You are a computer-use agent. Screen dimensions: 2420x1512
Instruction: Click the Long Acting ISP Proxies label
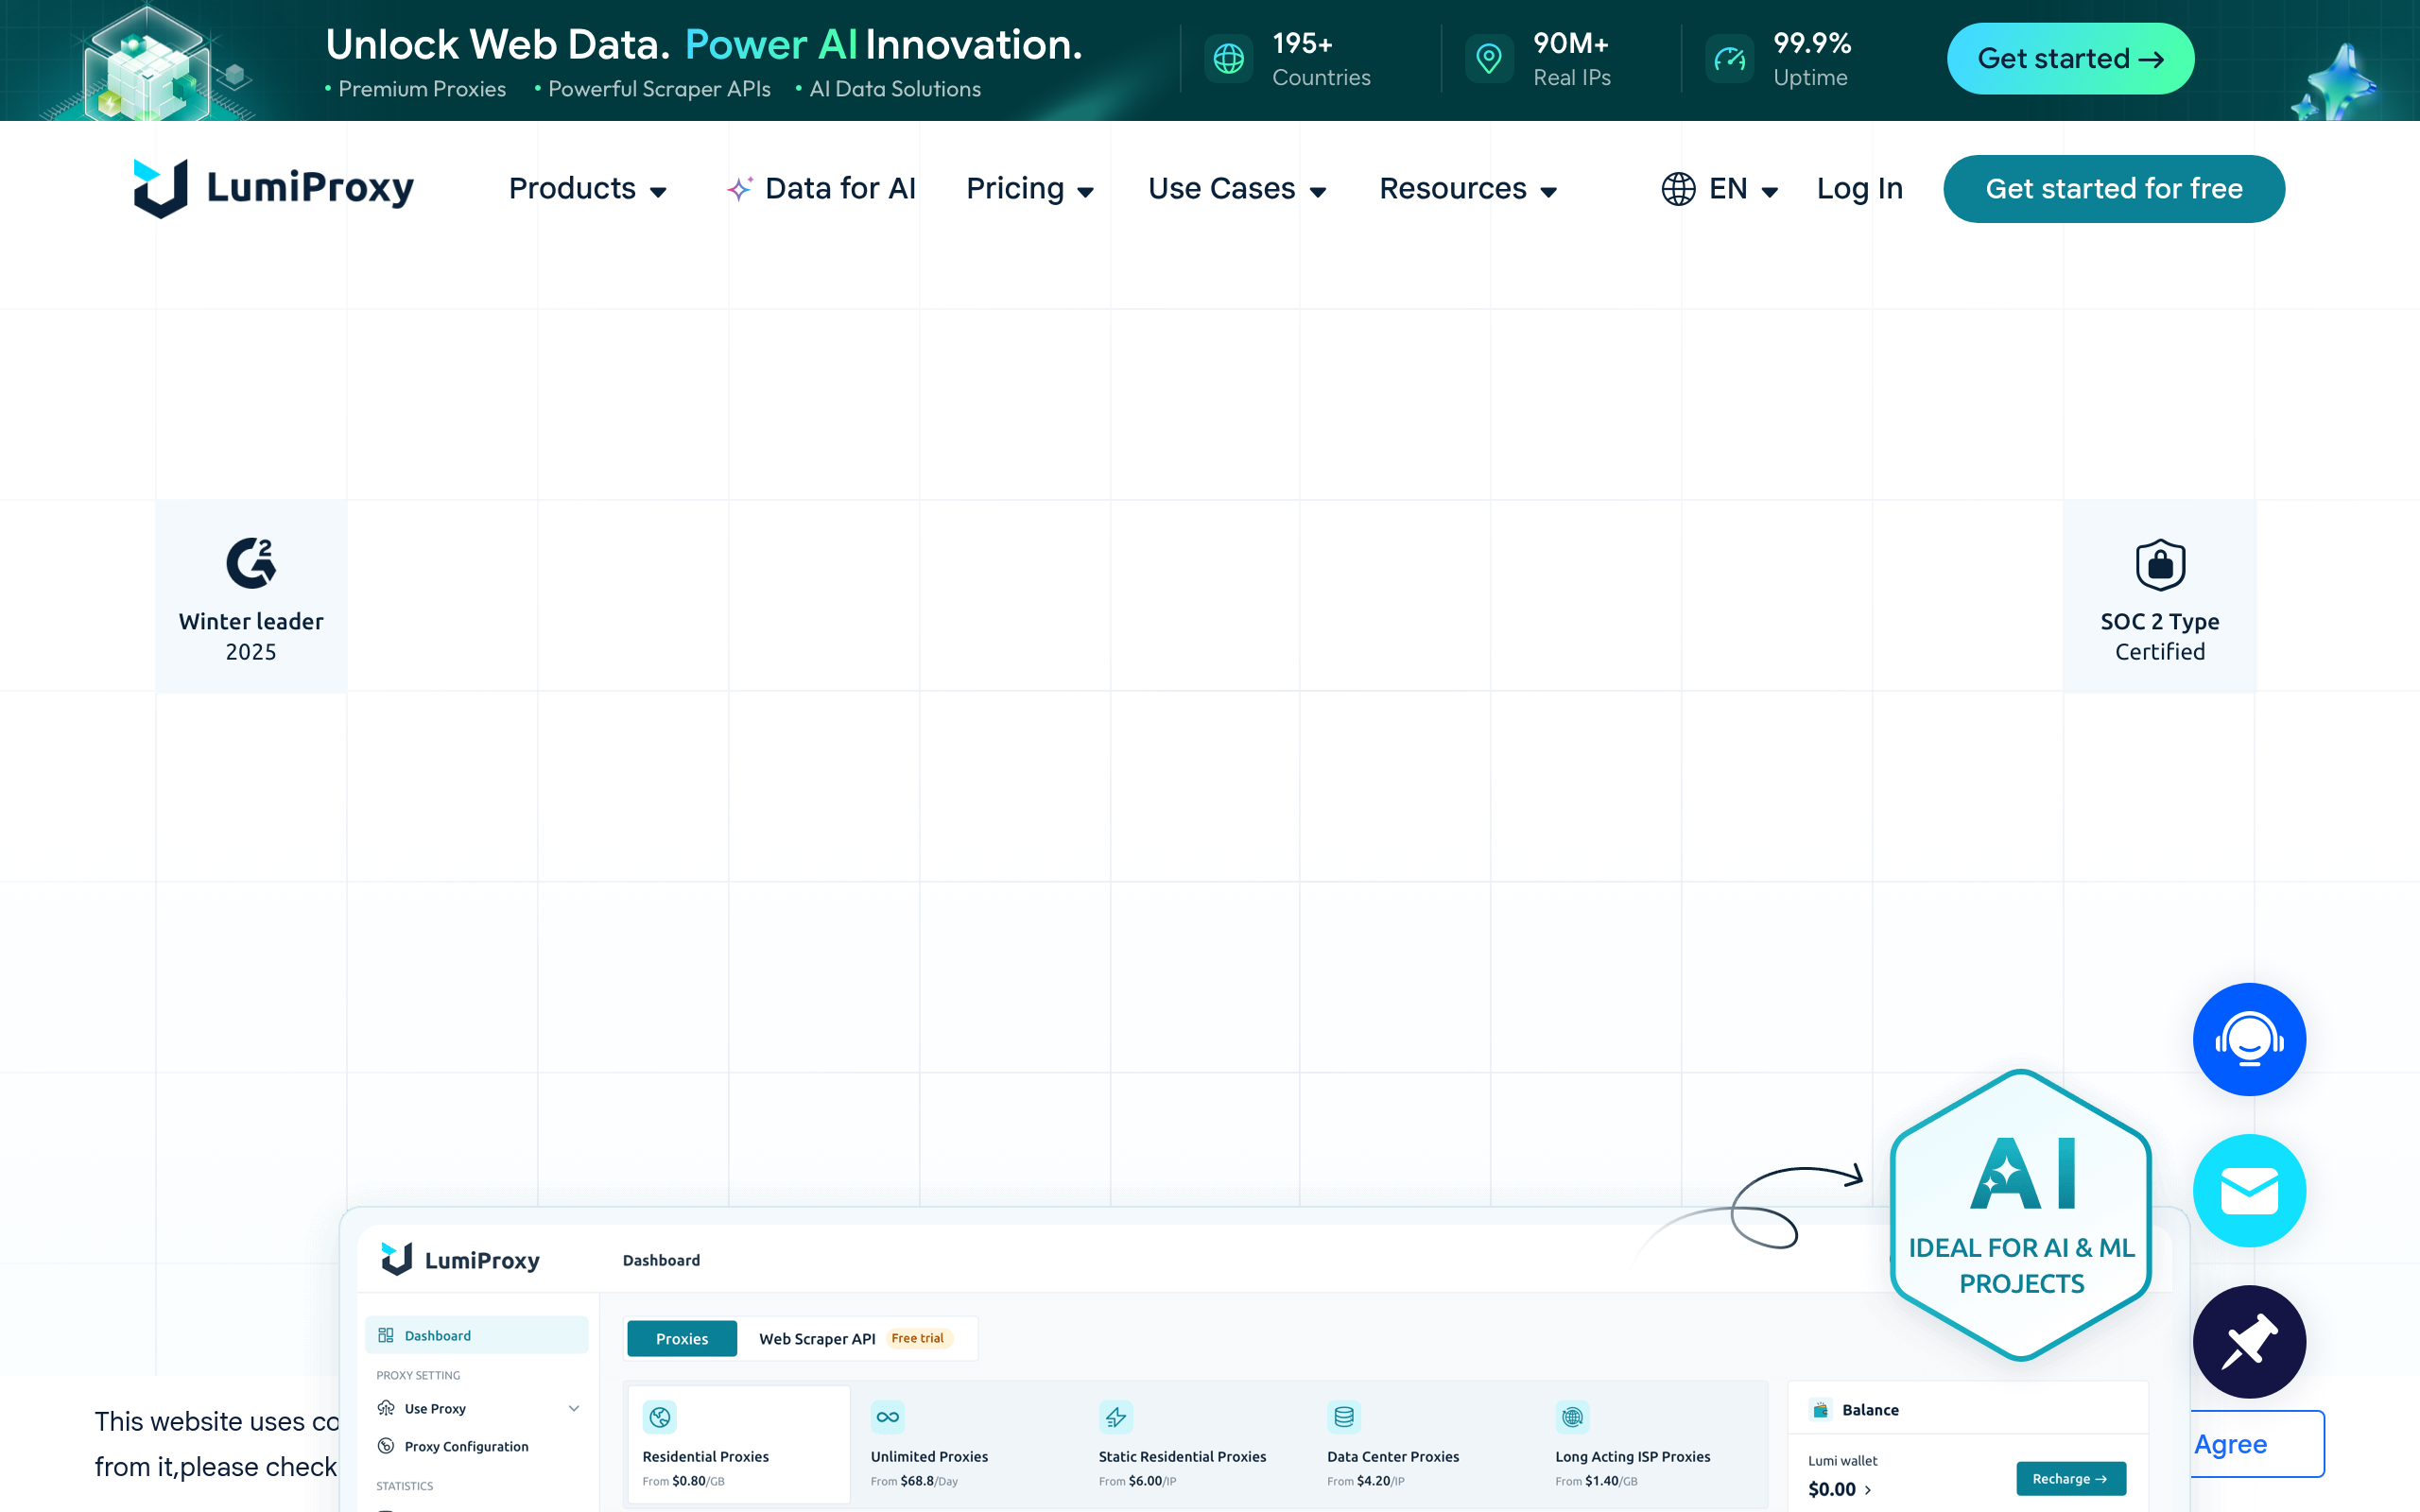point(1632,1456)
